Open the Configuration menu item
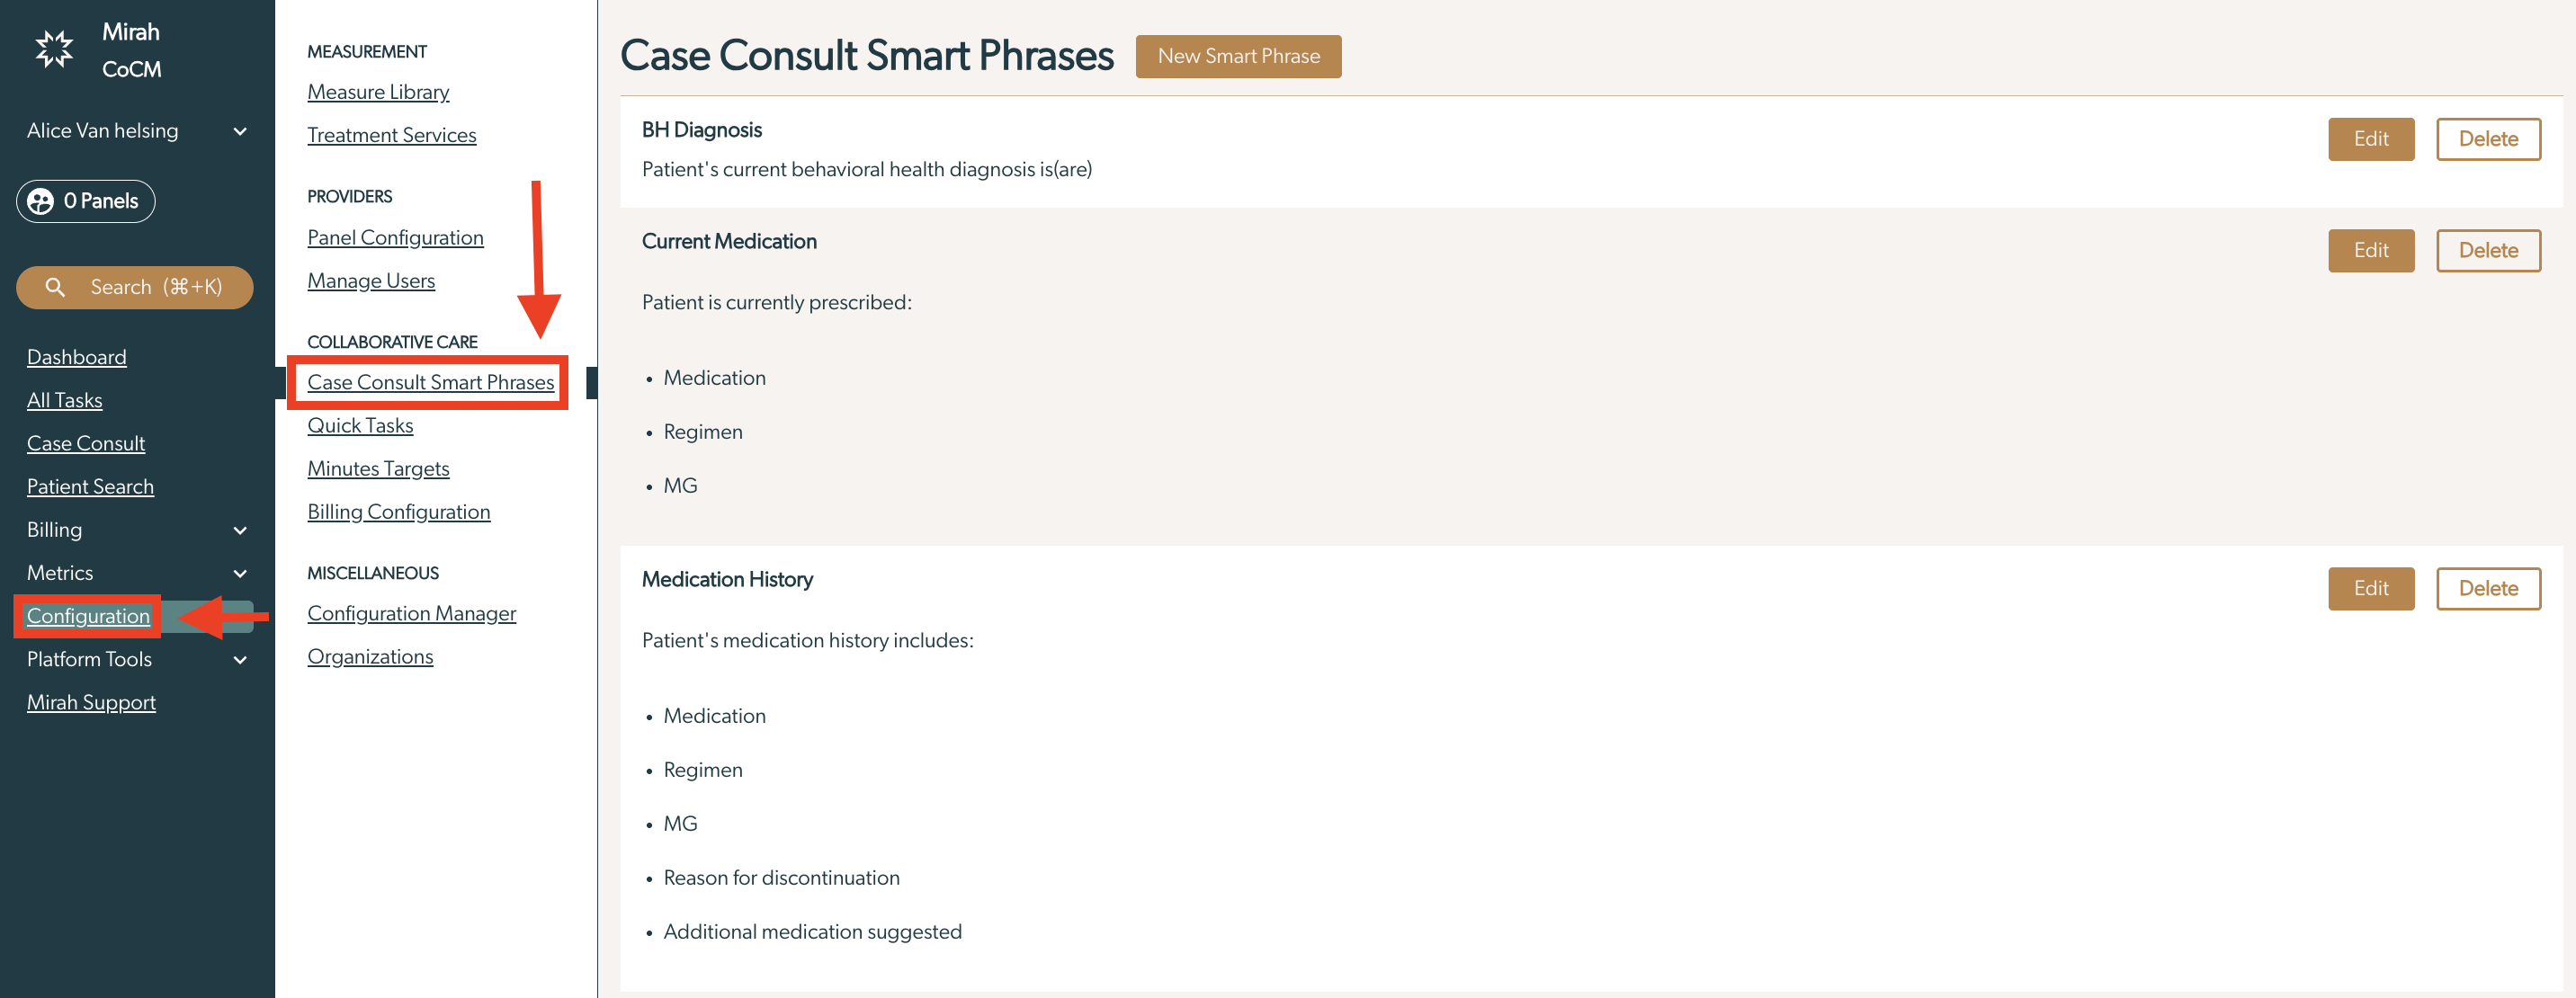This screenshot has height=998, width=2576. coord(88,616)
